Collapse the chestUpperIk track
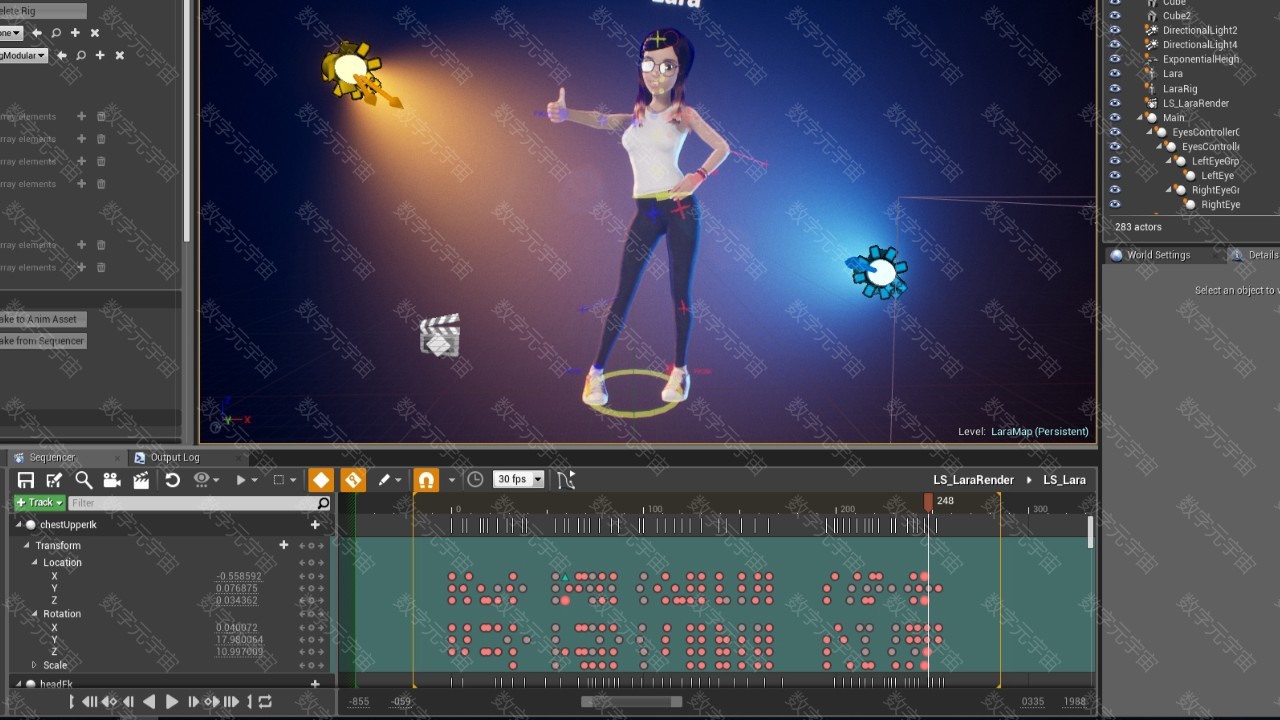Image resolution: width=1280 pixels, height=720 pixels. [x=18, y=525]
